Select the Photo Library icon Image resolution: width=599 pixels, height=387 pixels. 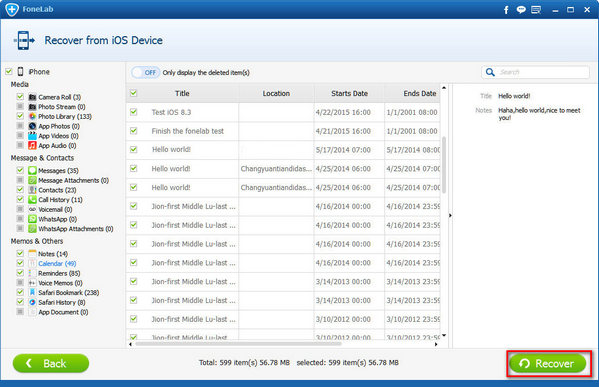[x=32, y=116]
